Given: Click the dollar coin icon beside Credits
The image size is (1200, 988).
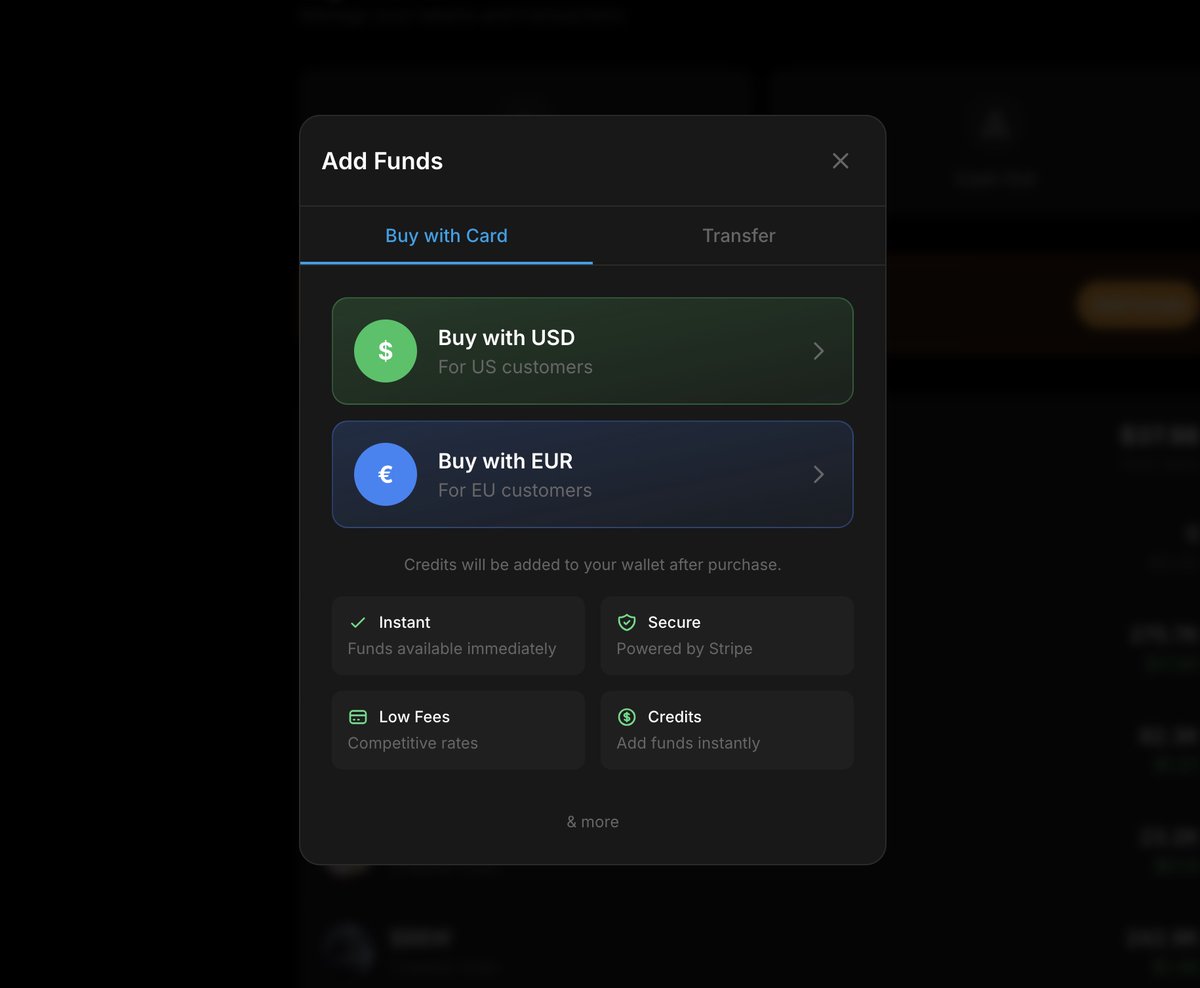Looking at the screenshot, I should click(x=627, y=717).
